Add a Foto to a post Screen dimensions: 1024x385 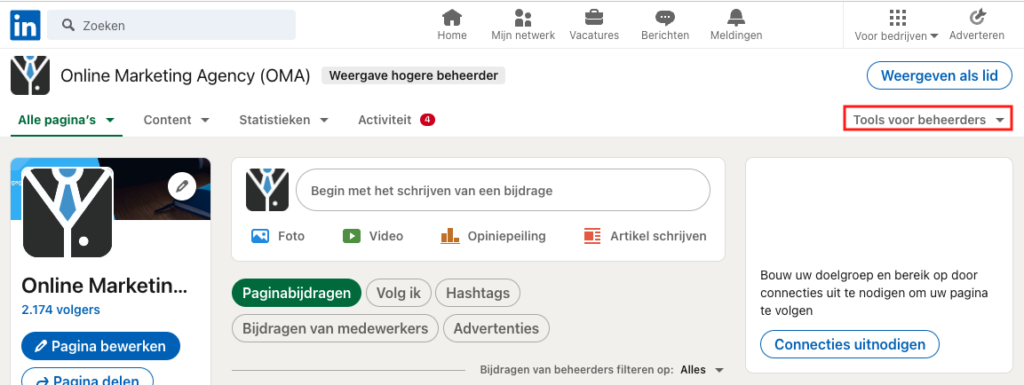click(278, 236)
